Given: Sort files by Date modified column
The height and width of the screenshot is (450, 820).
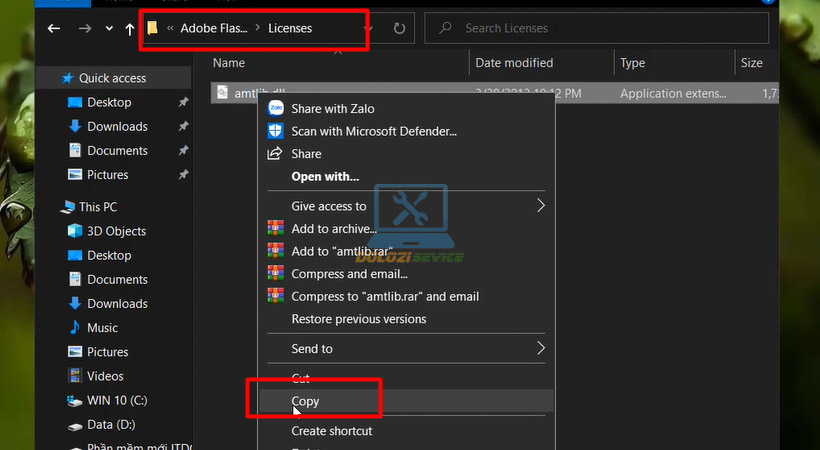Looking at the screenshot, I should click(516, 63).
